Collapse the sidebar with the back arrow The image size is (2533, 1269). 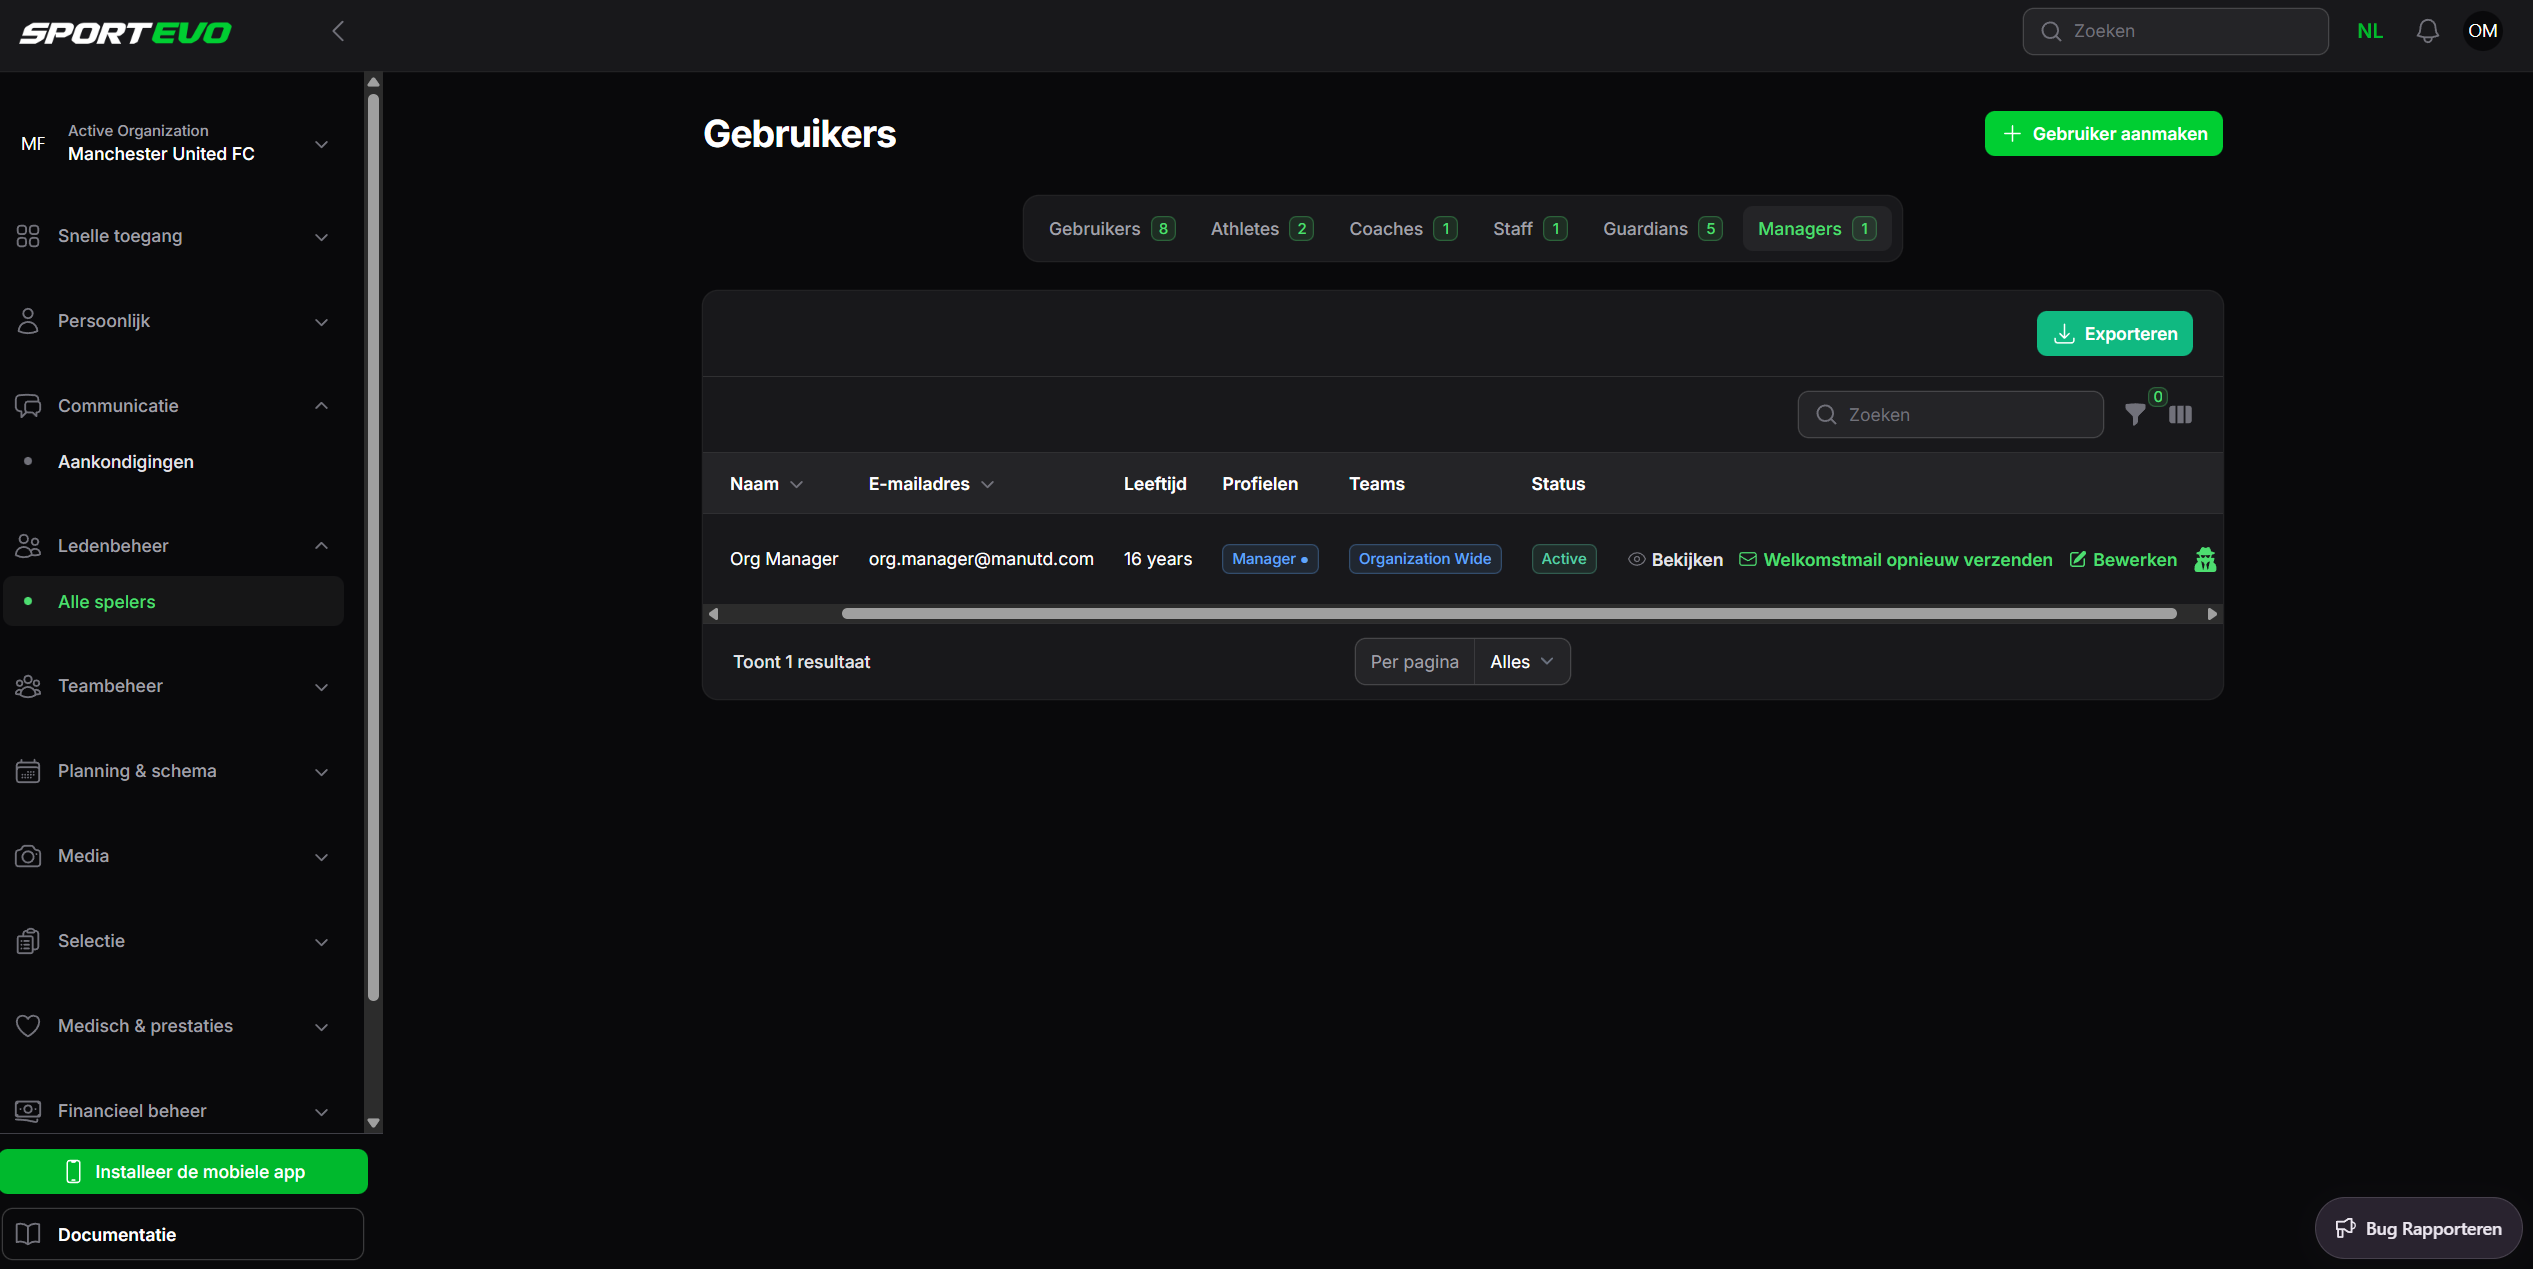(x=338, y=31)
